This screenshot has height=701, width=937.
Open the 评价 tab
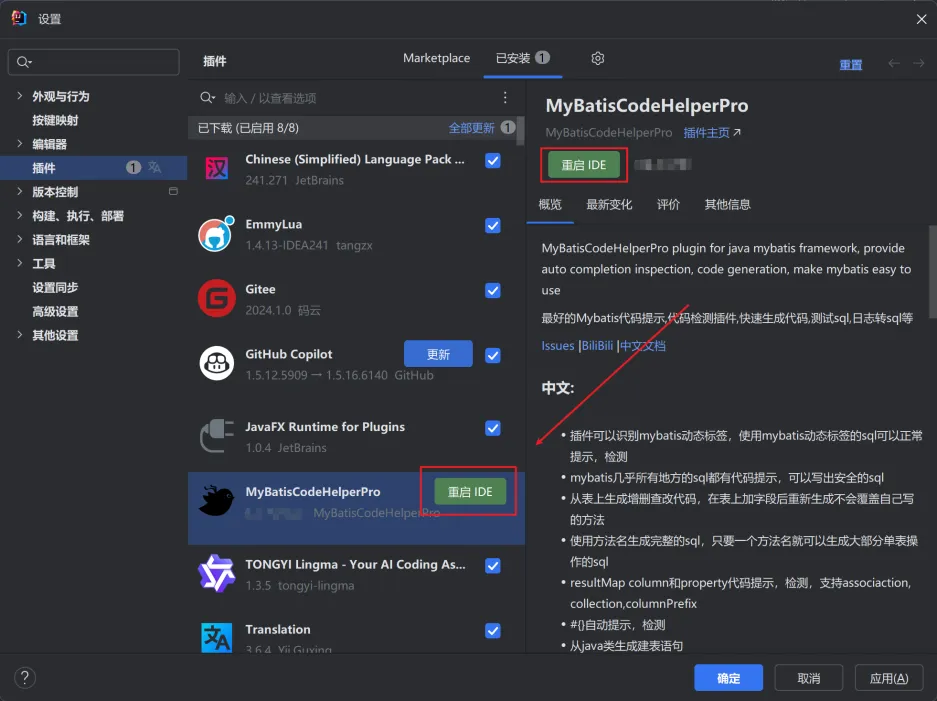668,204
